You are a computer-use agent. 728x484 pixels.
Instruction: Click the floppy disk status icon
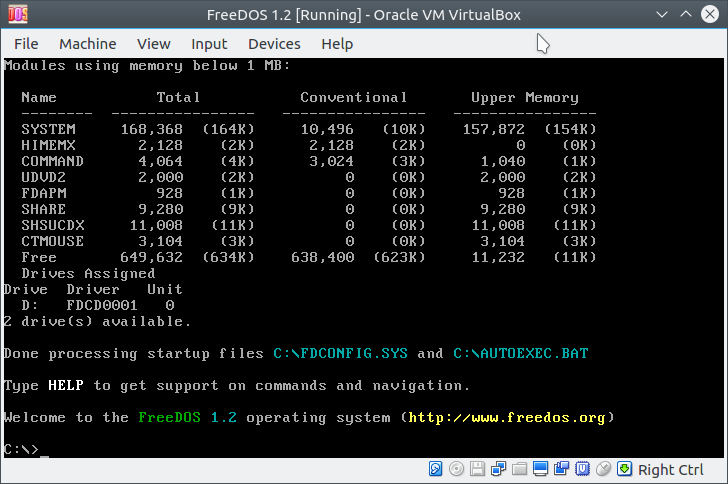click(477, 469)
